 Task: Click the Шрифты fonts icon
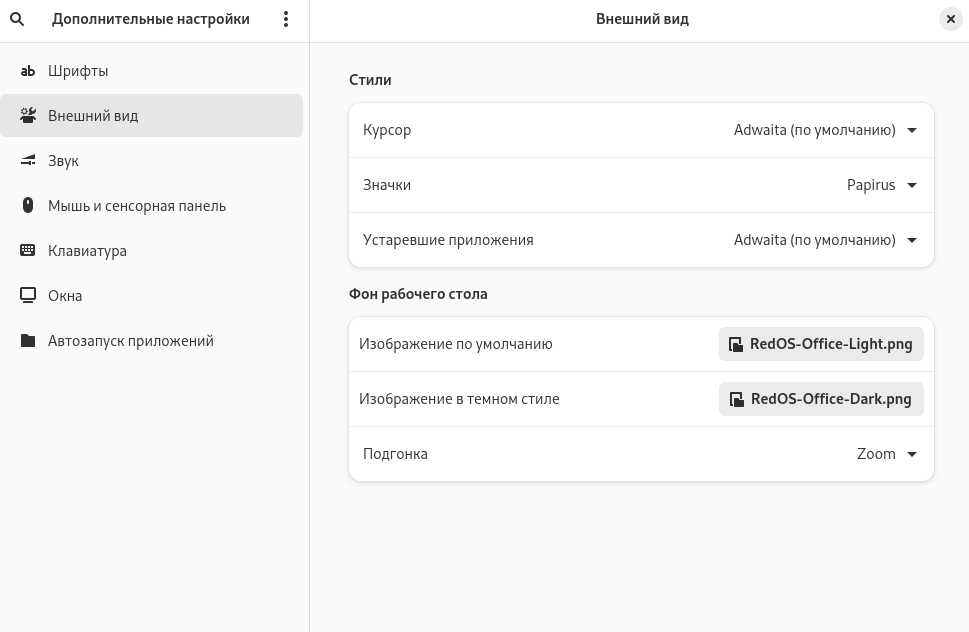(x=28, y=71)
